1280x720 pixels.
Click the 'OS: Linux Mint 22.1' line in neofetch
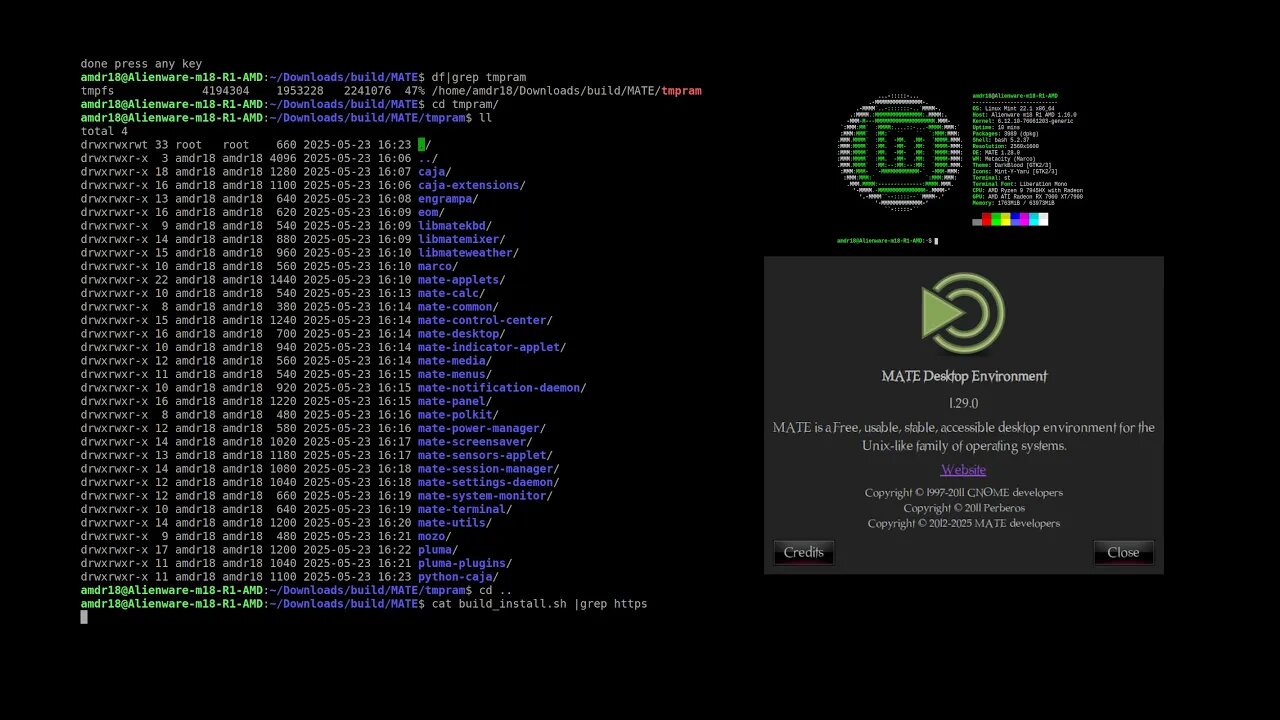pyautogui.click(x=1013, y=108)
